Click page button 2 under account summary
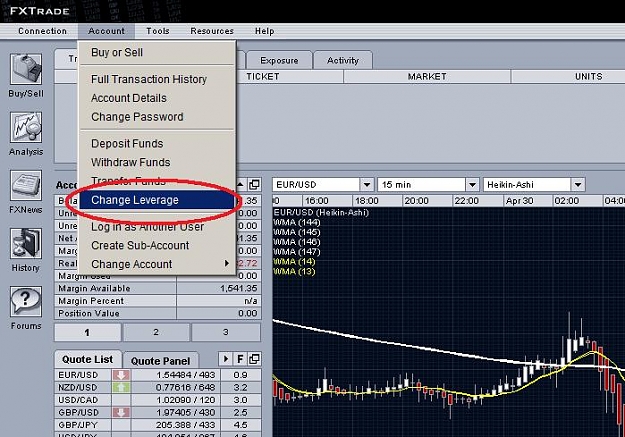625x437 pixels. [156, 332]
